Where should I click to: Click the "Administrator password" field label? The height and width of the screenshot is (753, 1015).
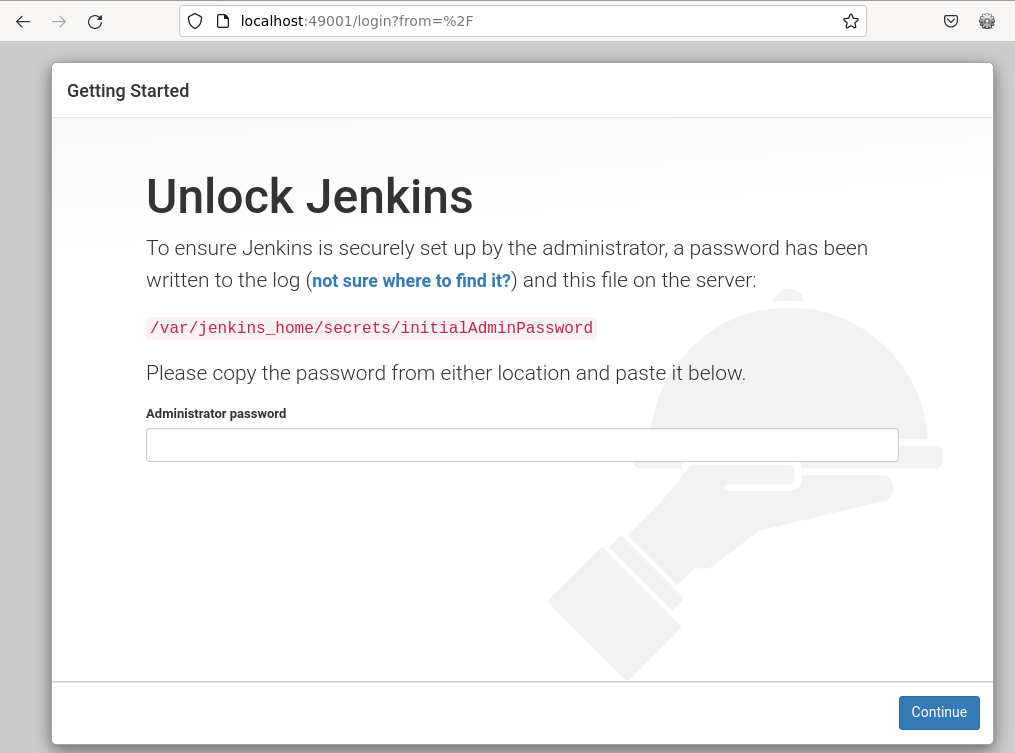click(x=216, y=414)
